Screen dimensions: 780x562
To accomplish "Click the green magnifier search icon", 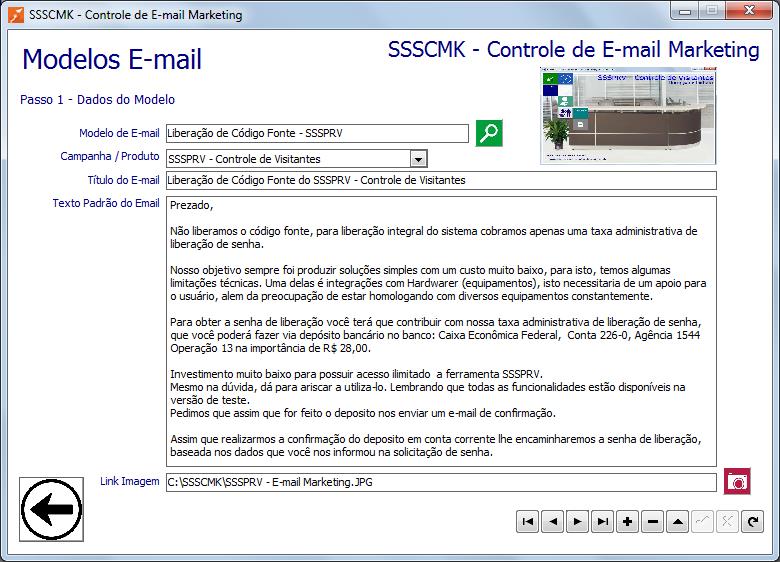I will [489, 133].
